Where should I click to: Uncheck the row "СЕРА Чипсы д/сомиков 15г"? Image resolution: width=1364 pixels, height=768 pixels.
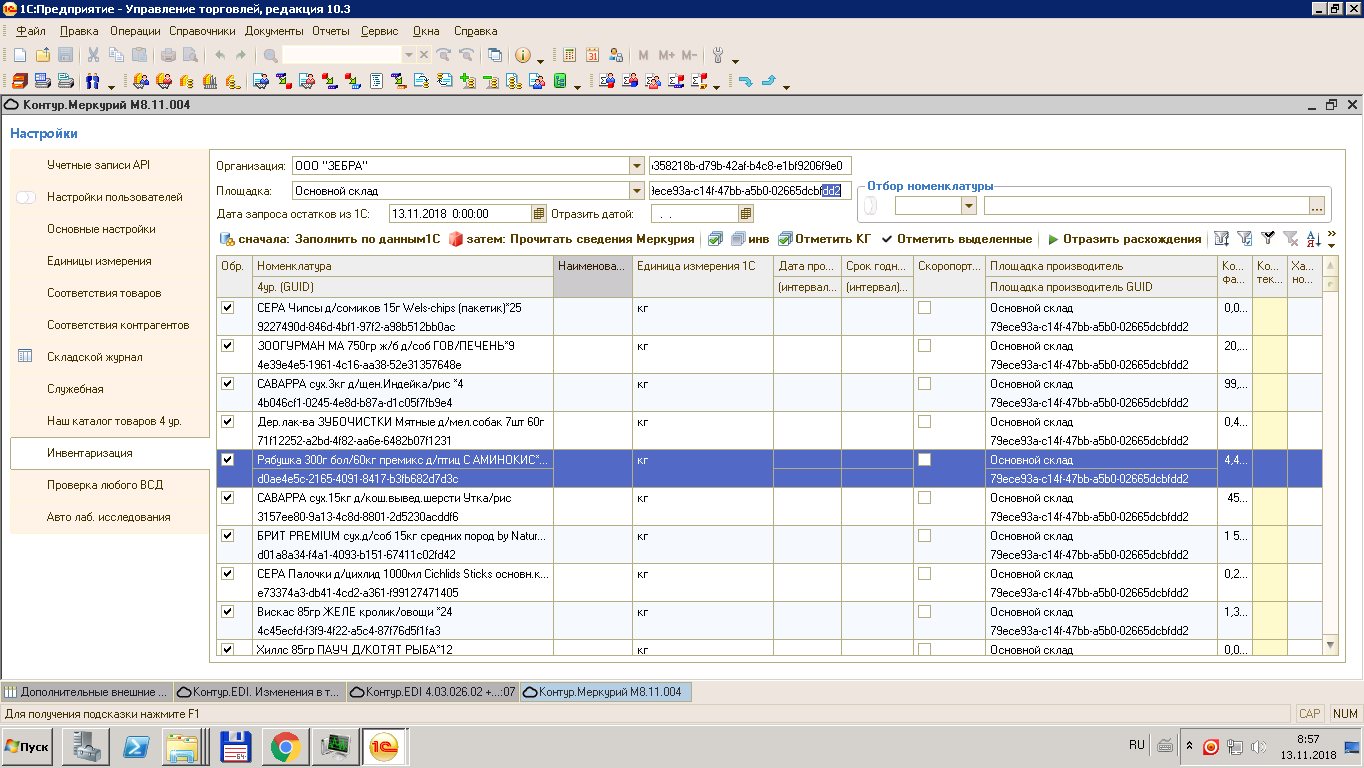(228, 307)
